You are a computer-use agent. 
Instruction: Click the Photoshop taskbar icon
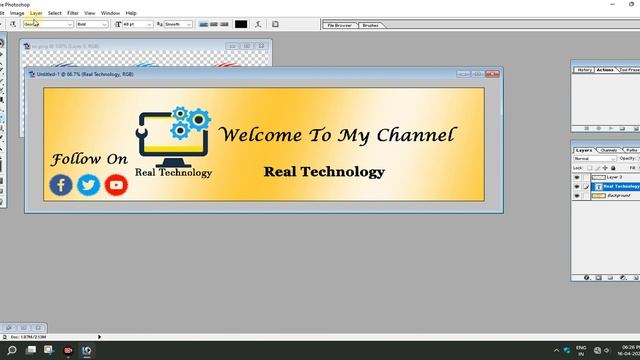(87, 350)
